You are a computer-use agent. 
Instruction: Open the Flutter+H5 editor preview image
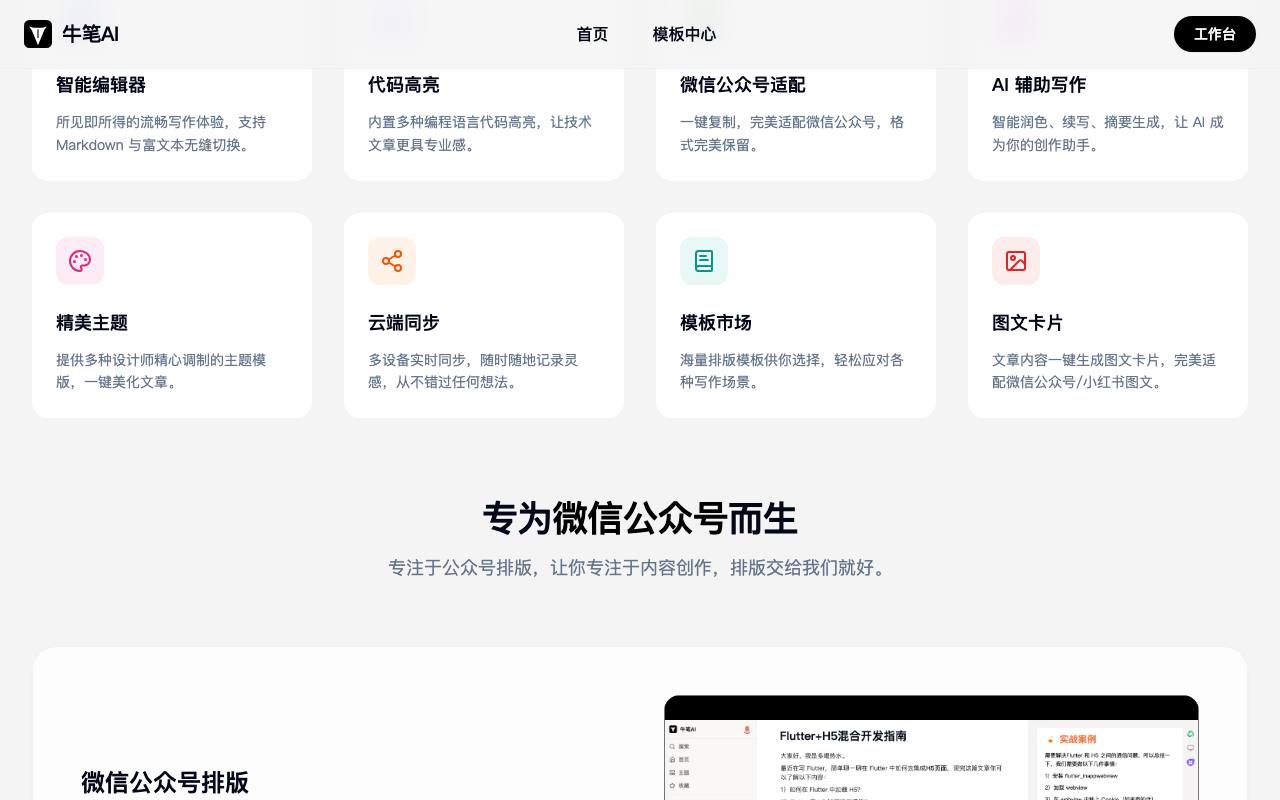pyautogui.click(x=931, y=748)
